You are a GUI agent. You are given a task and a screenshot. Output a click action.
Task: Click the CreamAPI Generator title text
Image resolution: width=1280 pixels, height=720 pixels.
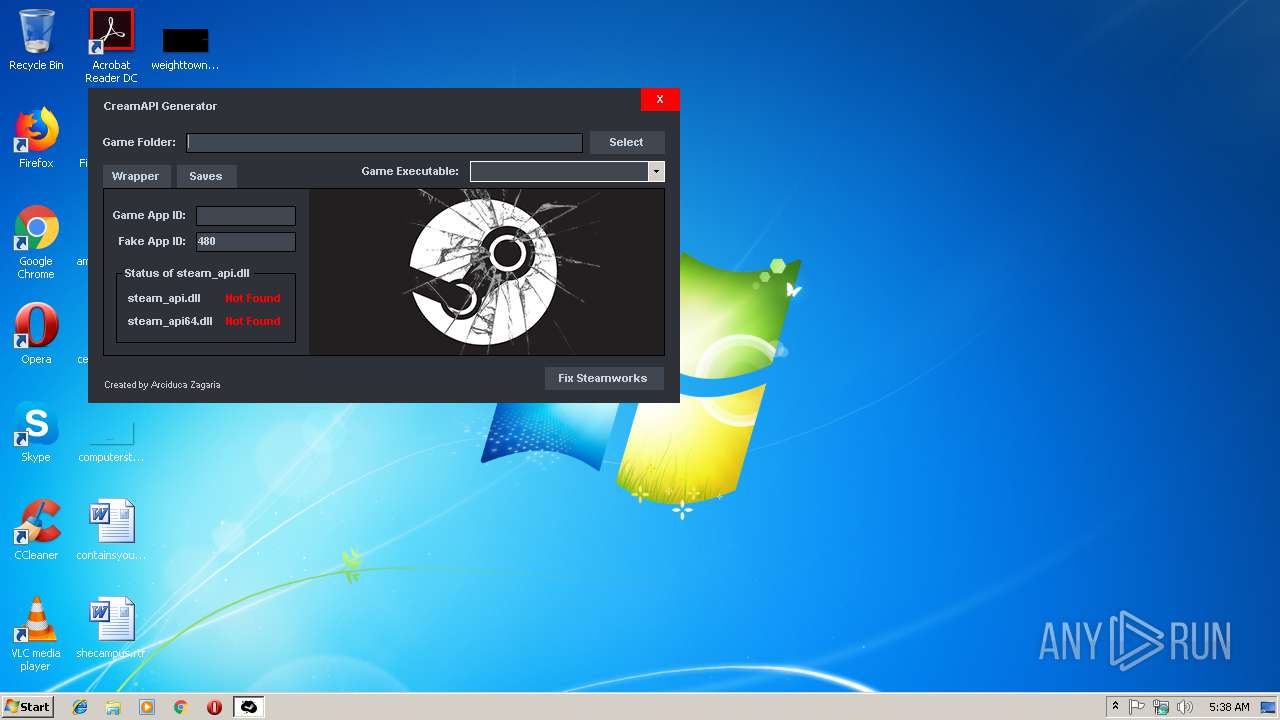(x=160, y=106)
